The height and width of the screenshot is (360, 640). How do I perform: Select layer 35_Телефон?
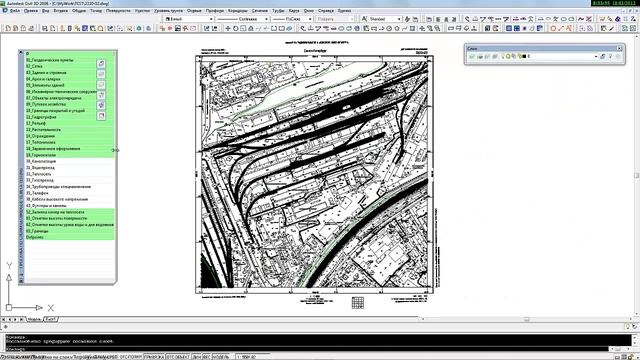[70, 193]
